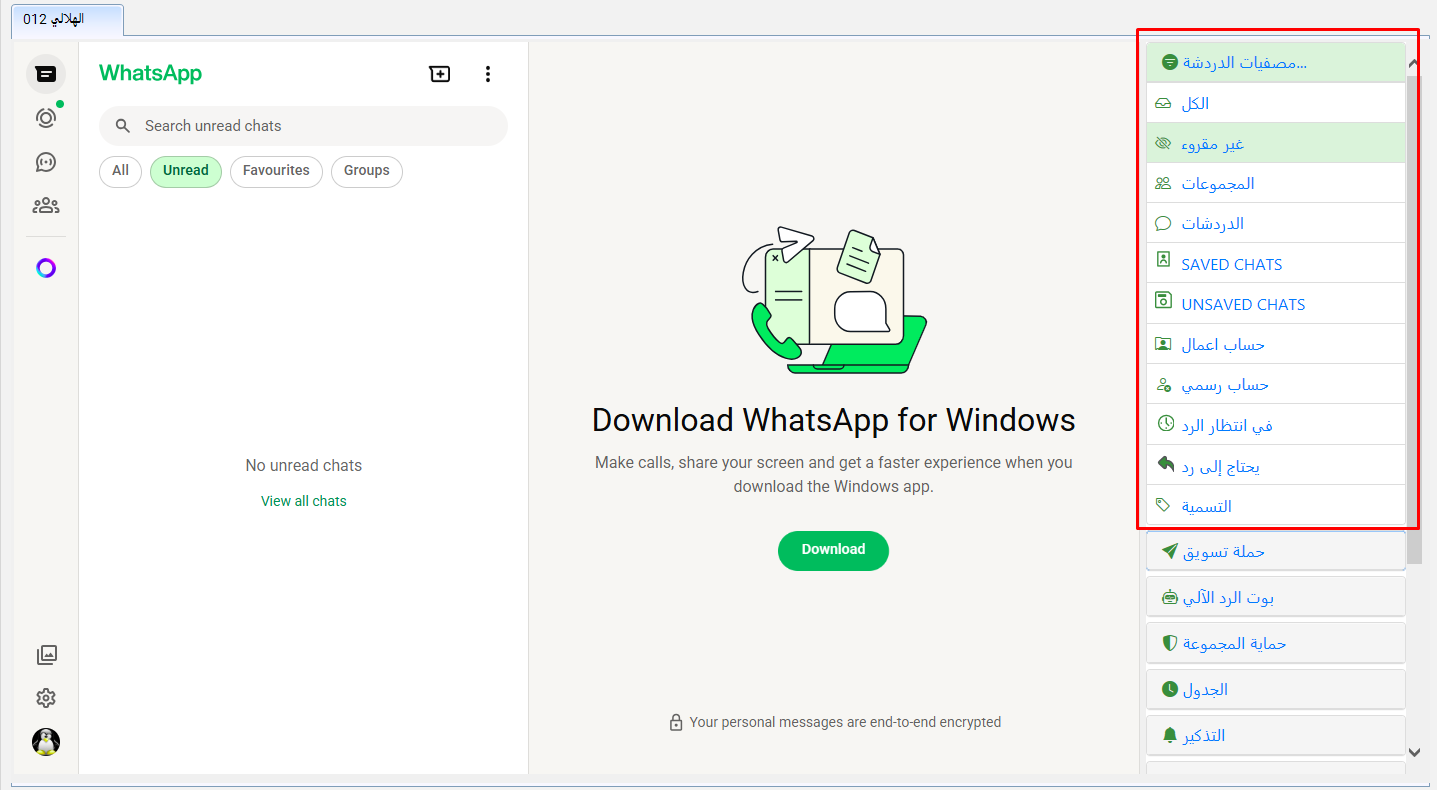Open the Media gallery icon in sidebar
This screenshot has height=790, width=1437.
(x=46, y=655)
